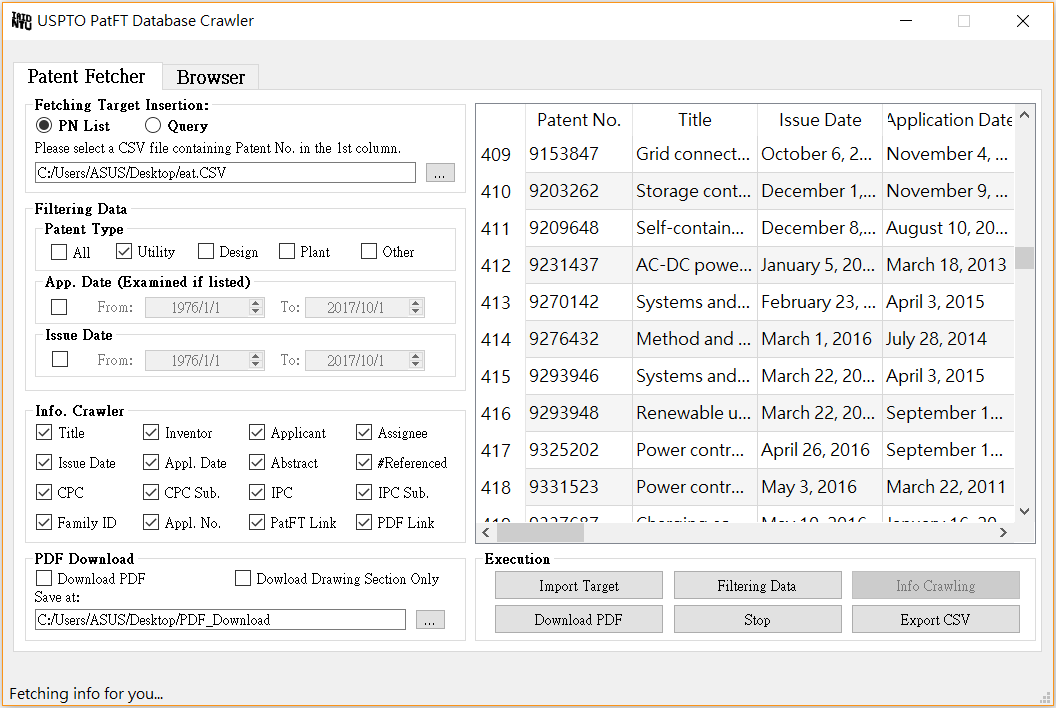
Task: Uncheck the IPC Sub. checkbox
Action: point(364,492)
